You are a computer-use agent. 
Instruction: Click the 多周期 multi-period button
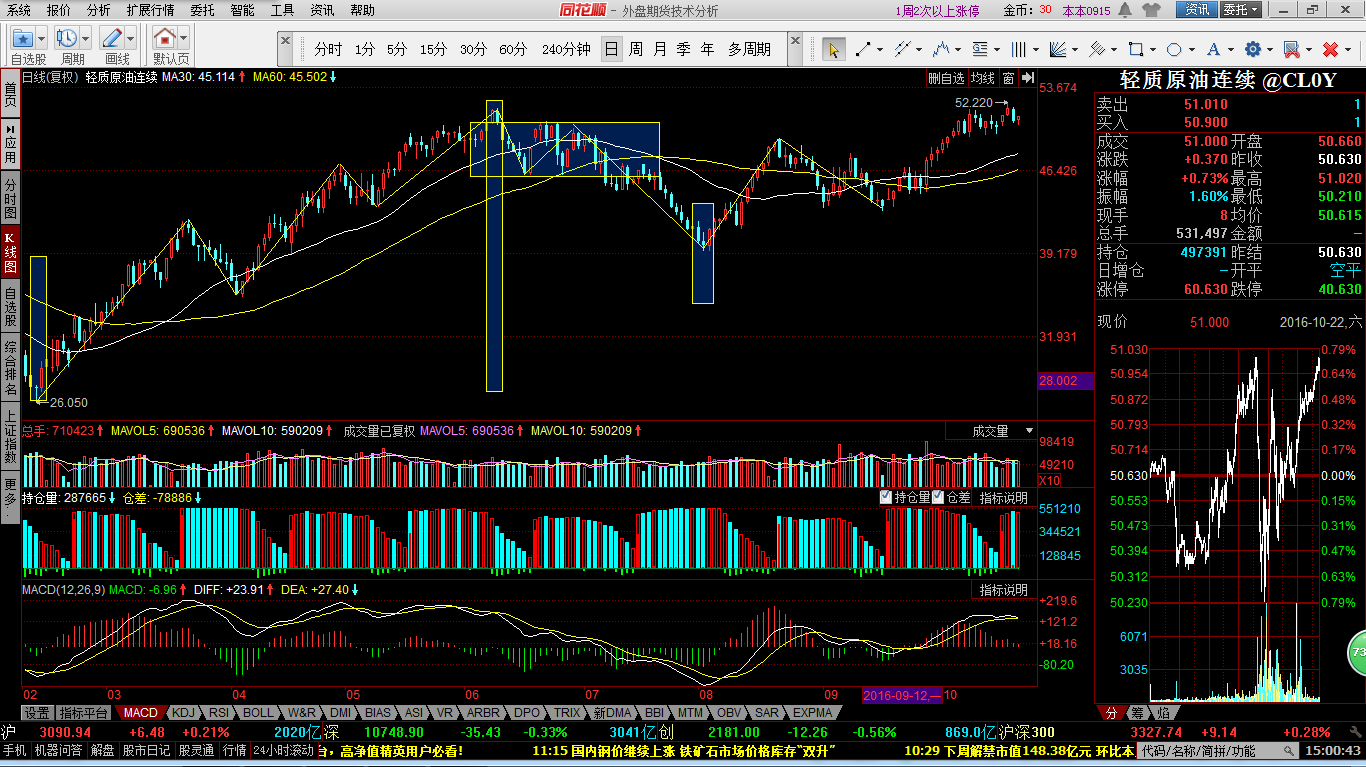(x=749, y=49)
